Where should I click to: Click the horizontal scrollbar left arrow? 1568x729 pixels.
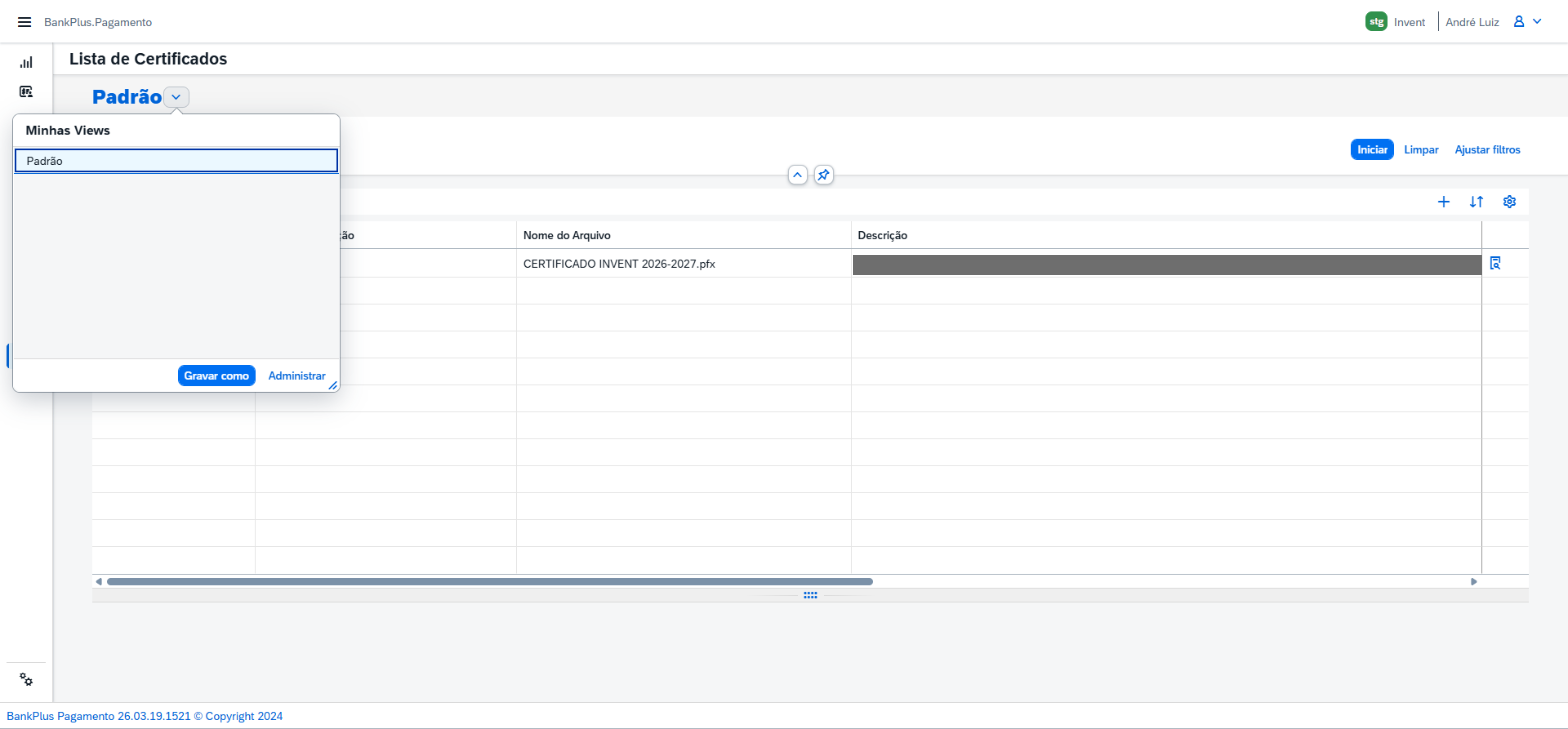point(98,581)
